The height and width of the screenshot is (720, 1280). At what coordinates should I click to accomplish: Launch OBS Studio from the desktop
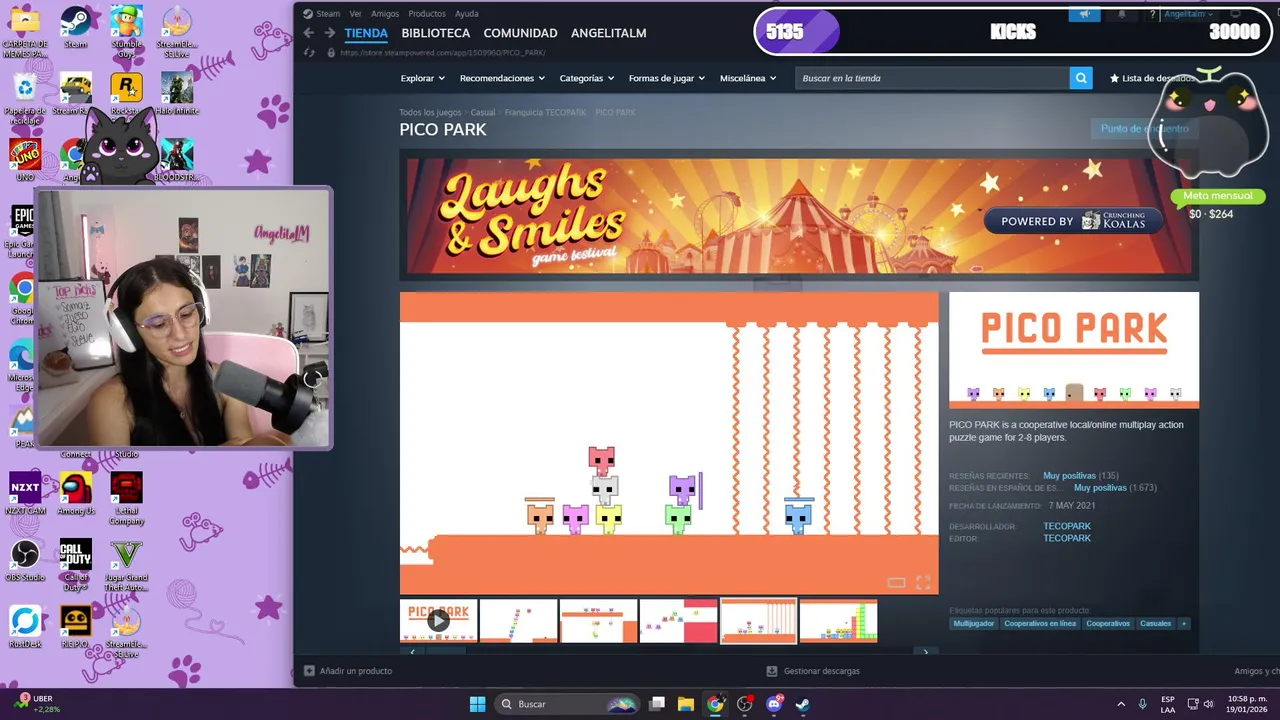coord(25,560)
